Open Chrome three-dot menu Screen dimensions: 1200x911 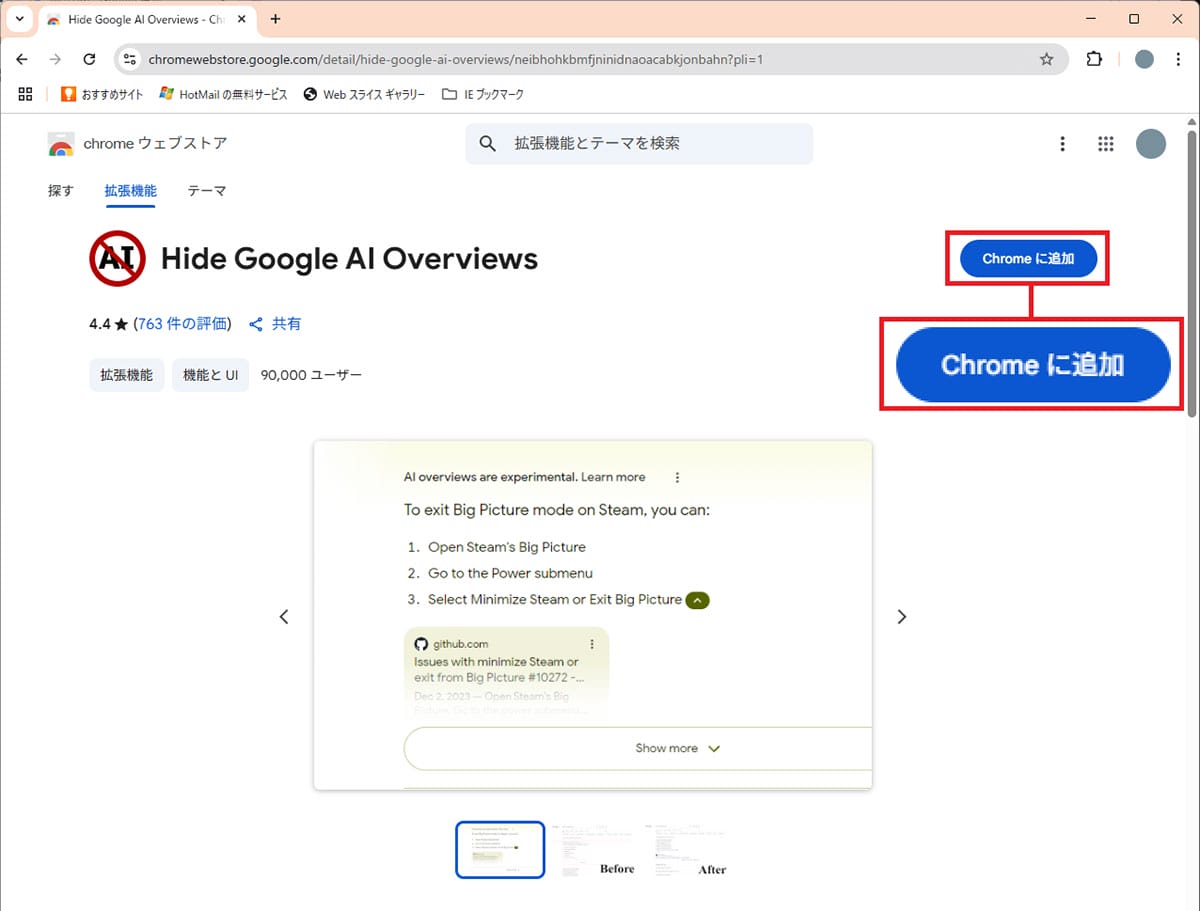click(1178, 59)
